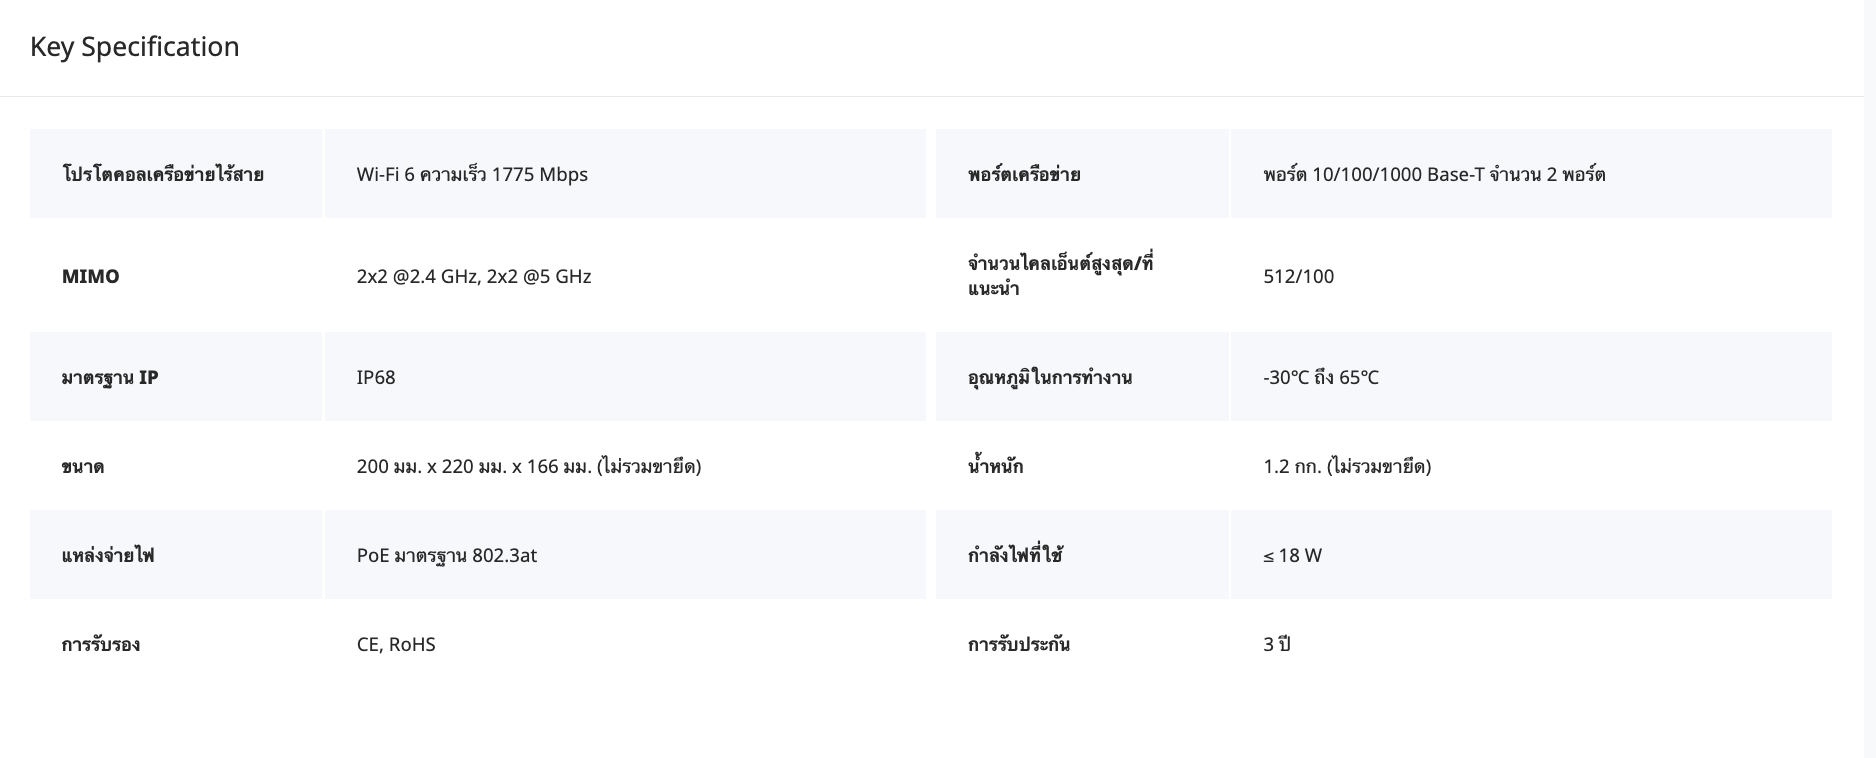
Task: Select the 10/100/1000 Base-T port value
Action: pyautogui.click(x=1433, y=174)
